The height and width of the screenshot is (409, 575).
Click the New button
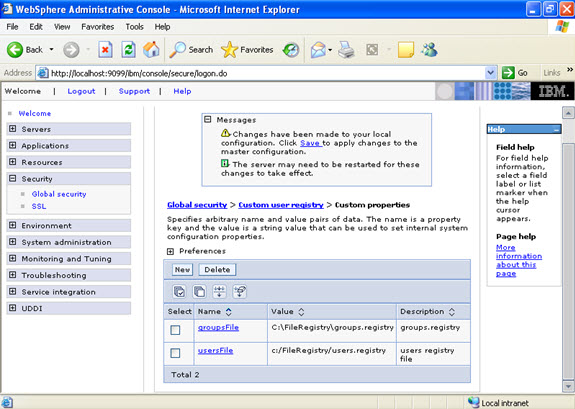coord(182,270)
